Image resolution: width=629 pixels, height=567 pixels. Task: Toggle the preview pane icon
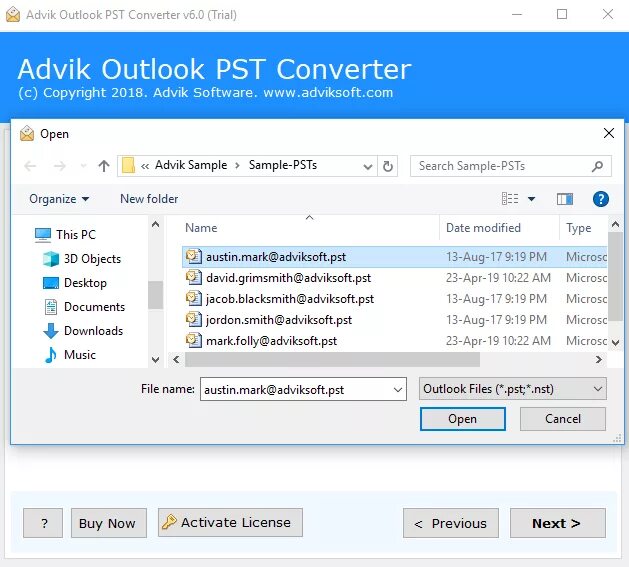click(565, 199)
